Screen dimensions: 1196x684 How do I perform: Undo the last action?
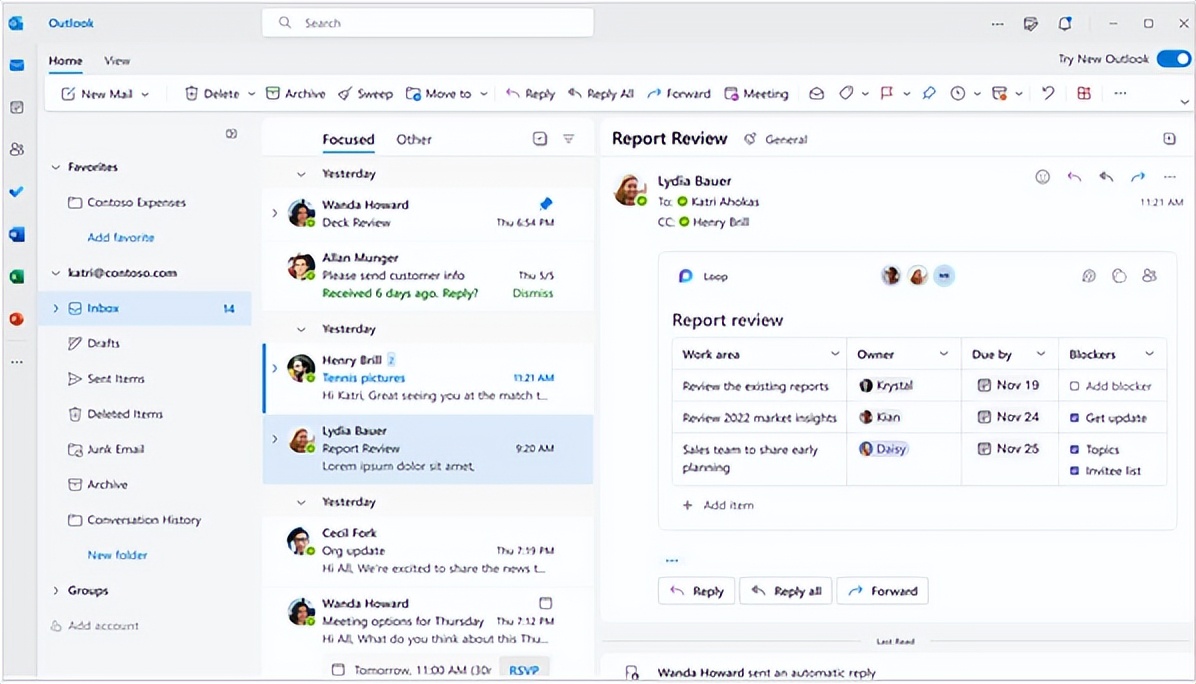[x=1047, y=92]
